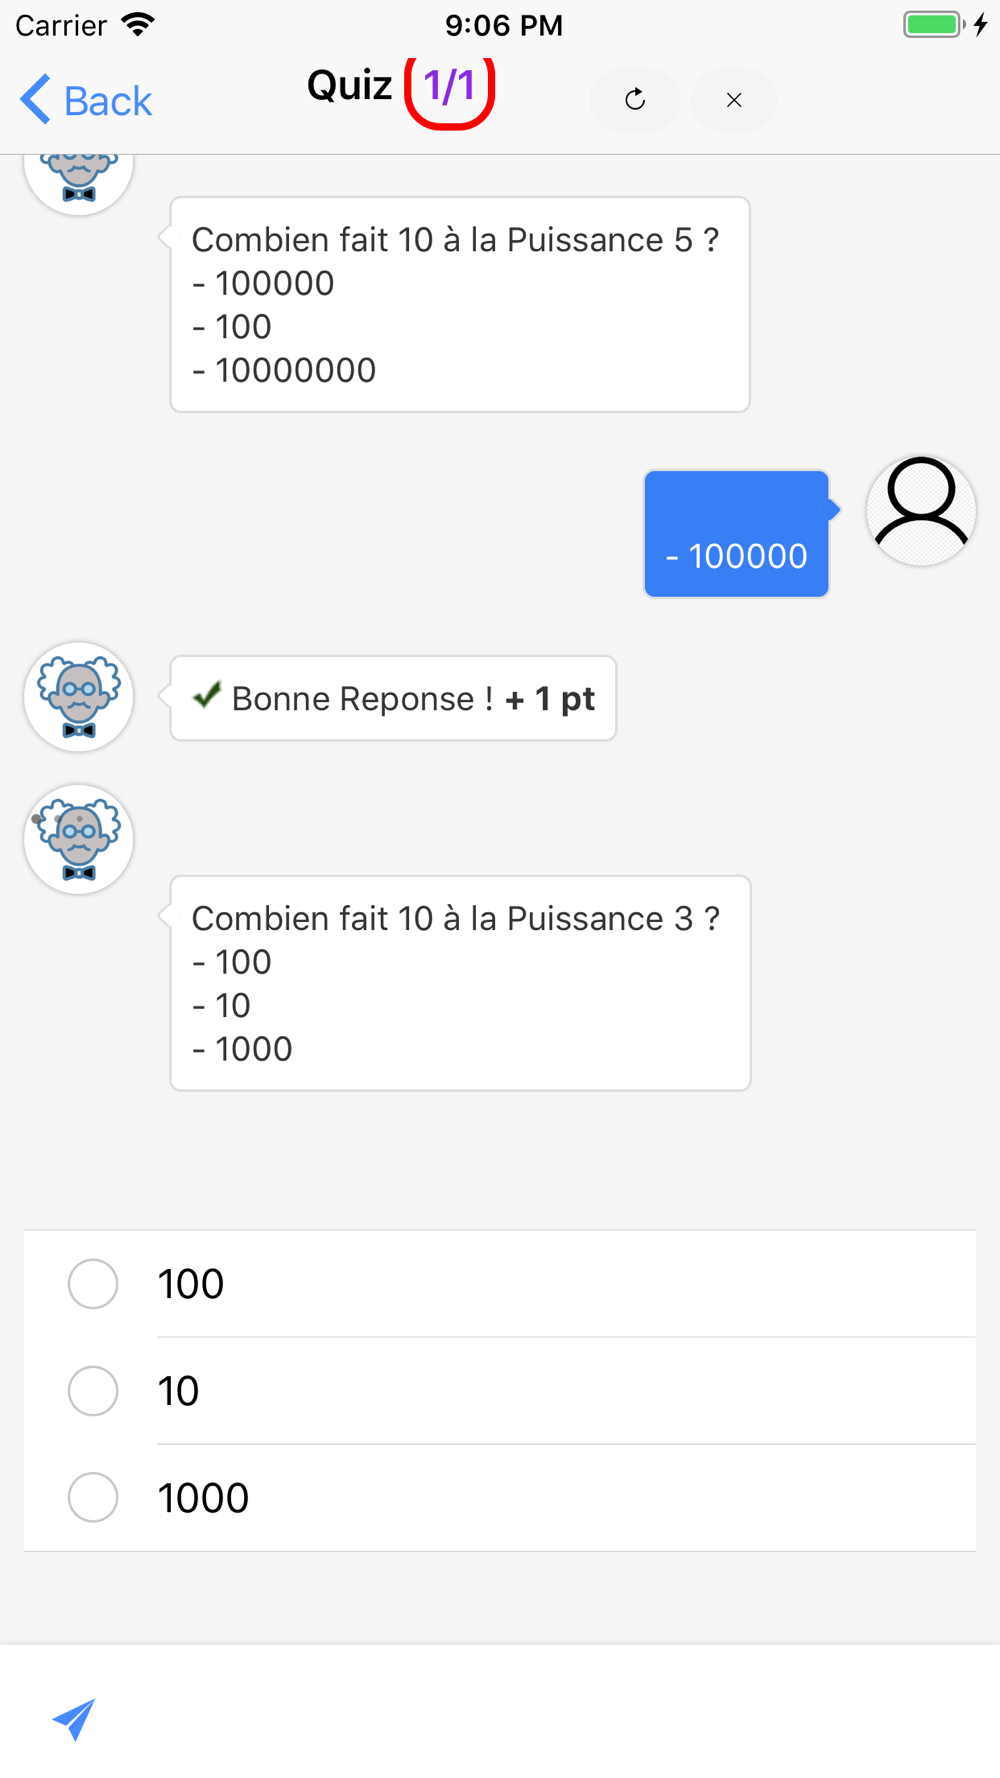The height and width of the screenshot is (1778, 1000).
Task: Choose the 1000 answer radio option
Action: (x=93, y=1497)
